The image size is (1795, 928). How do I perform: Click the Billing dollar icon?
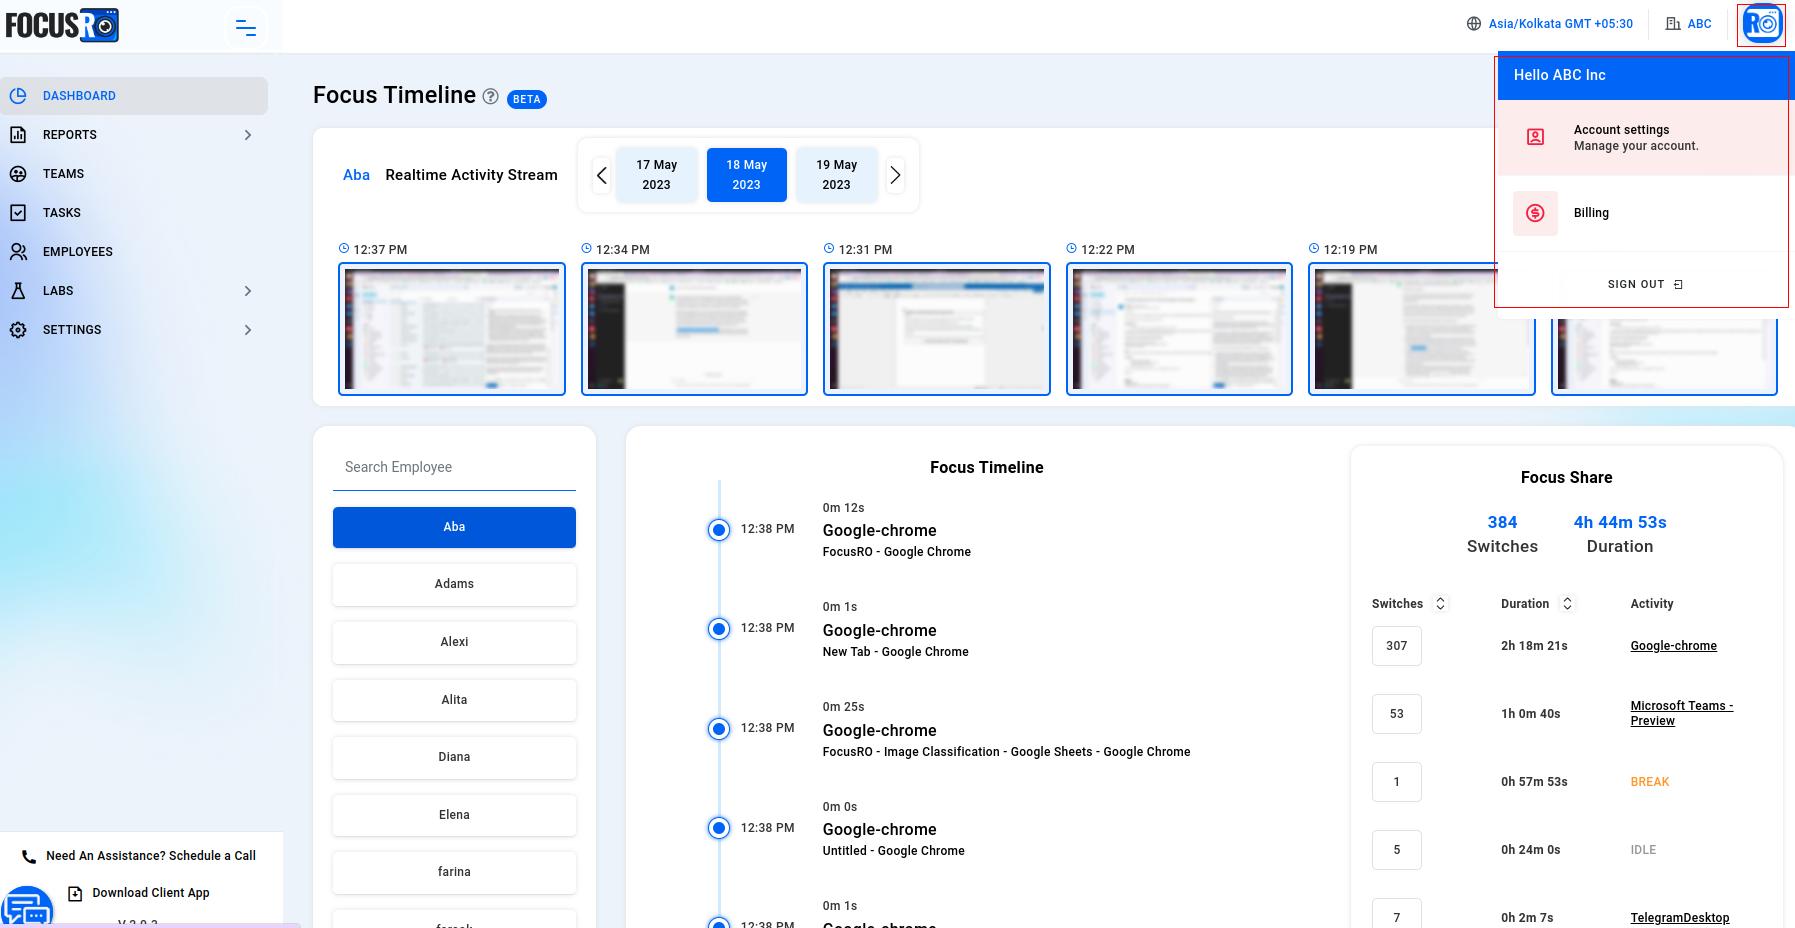point(1535,213)
